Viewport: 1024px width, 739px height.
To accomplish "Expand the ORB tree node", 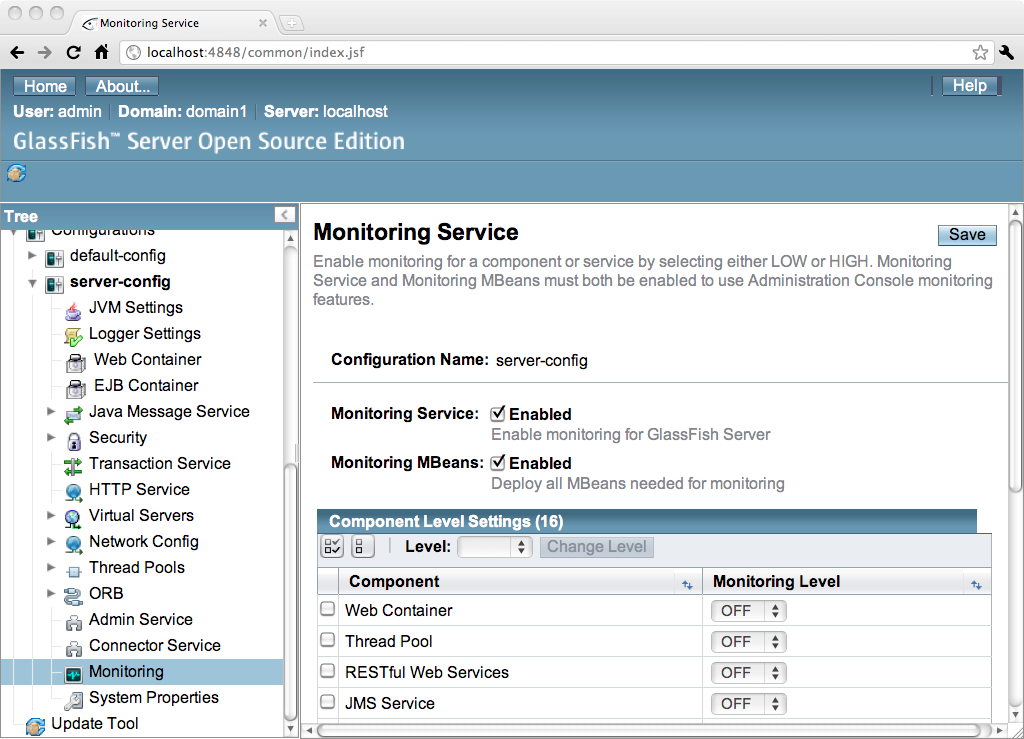I will (x=51, y=593).
